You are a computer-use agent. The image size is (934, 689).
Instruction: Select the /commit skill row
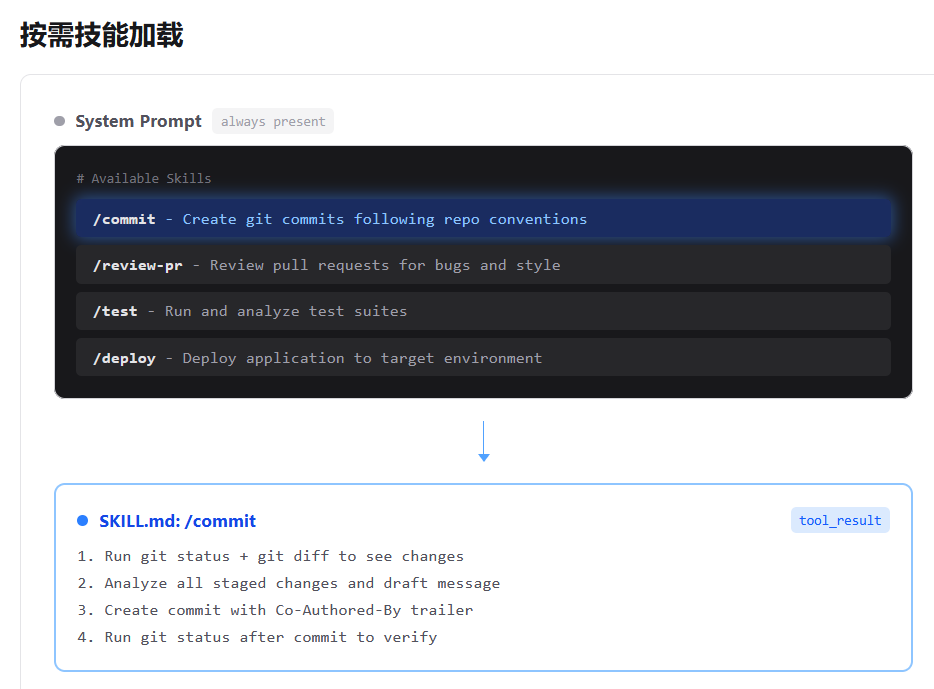pos(483,219)
